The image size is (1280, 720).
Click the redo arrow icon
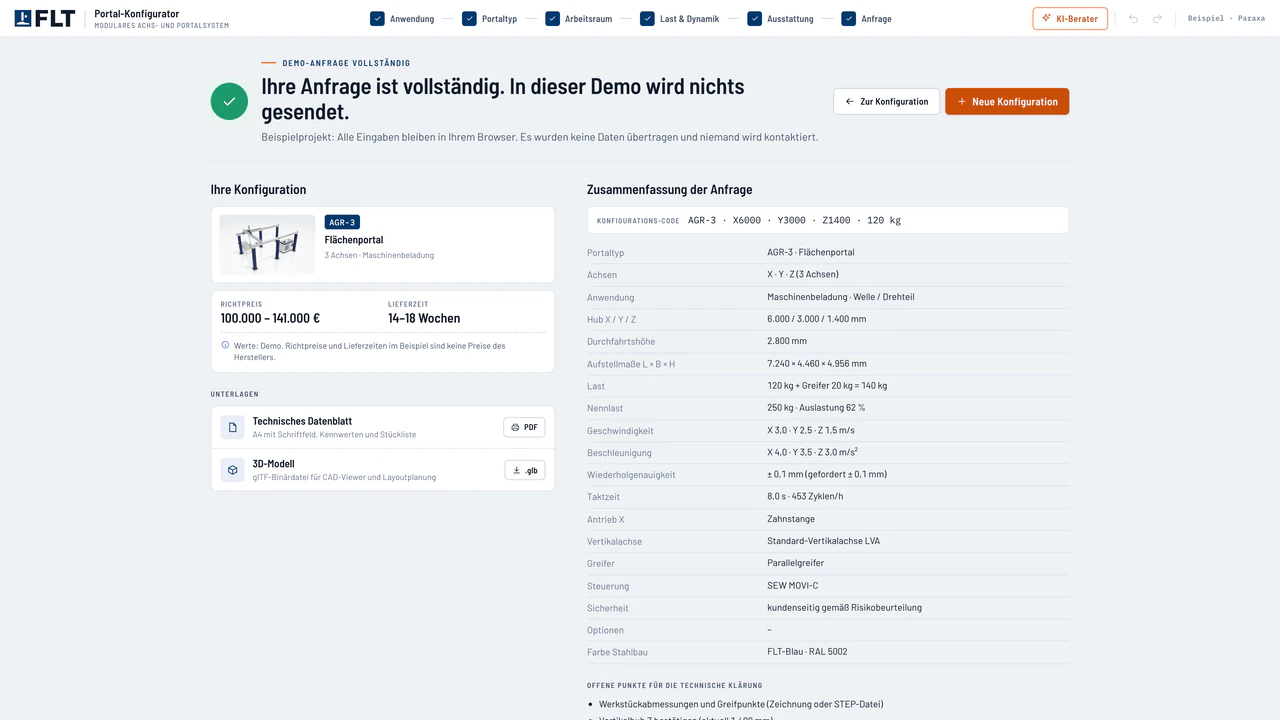click(1157, 19)
